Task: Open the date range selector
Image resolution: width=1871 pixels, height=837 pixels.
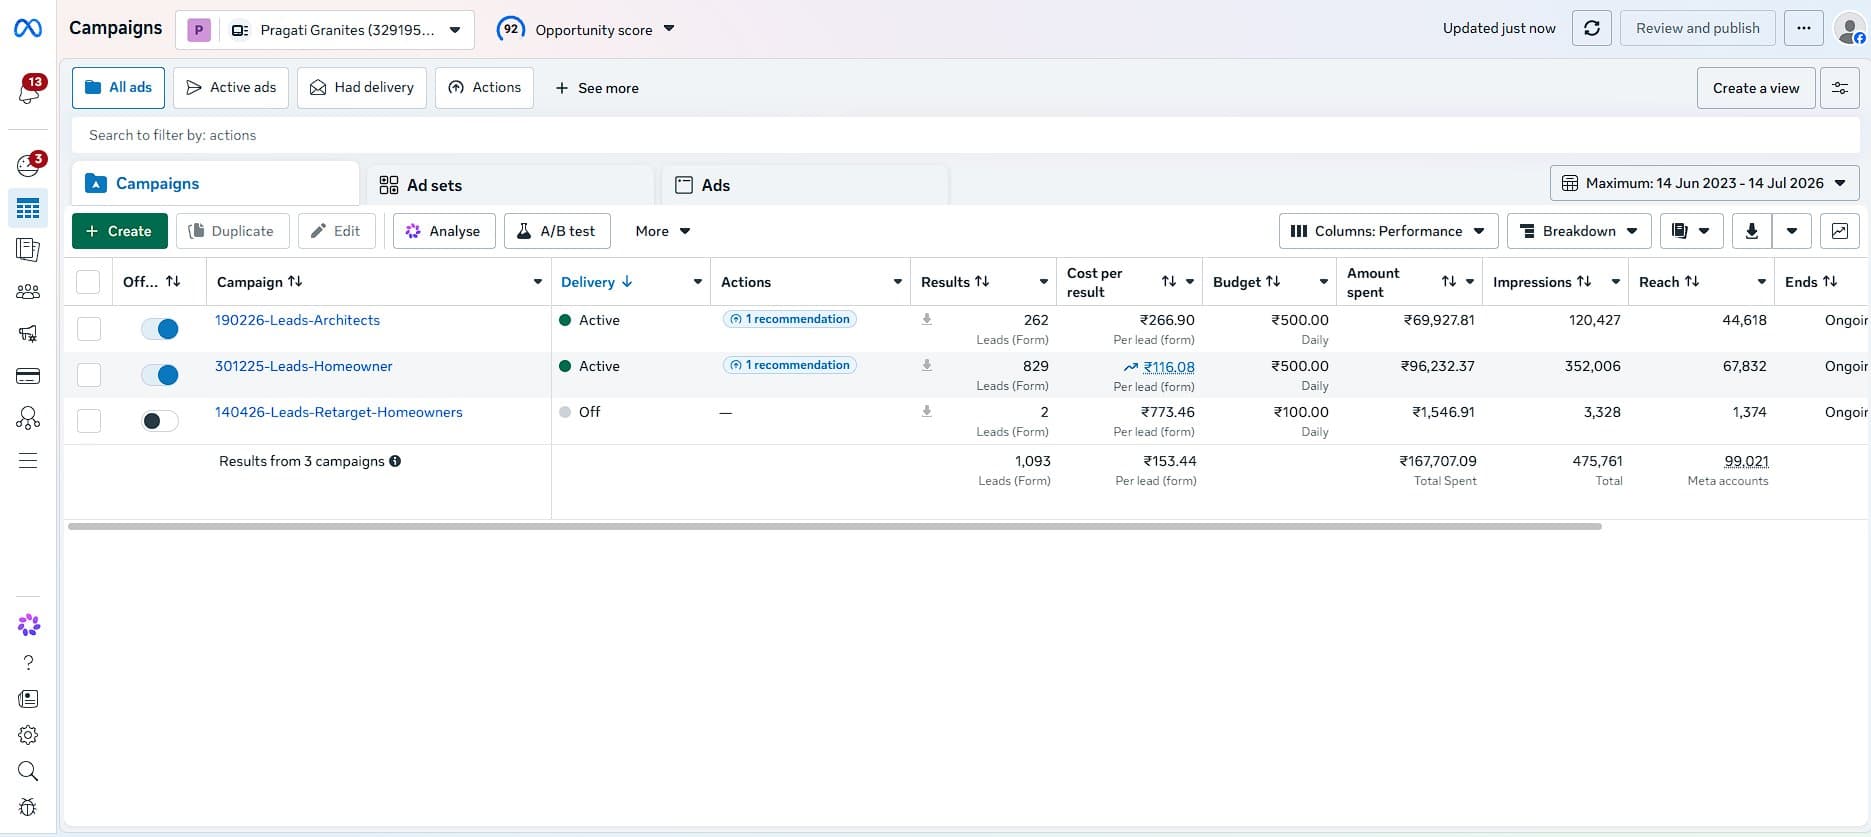Action: tap(1704, 183)
